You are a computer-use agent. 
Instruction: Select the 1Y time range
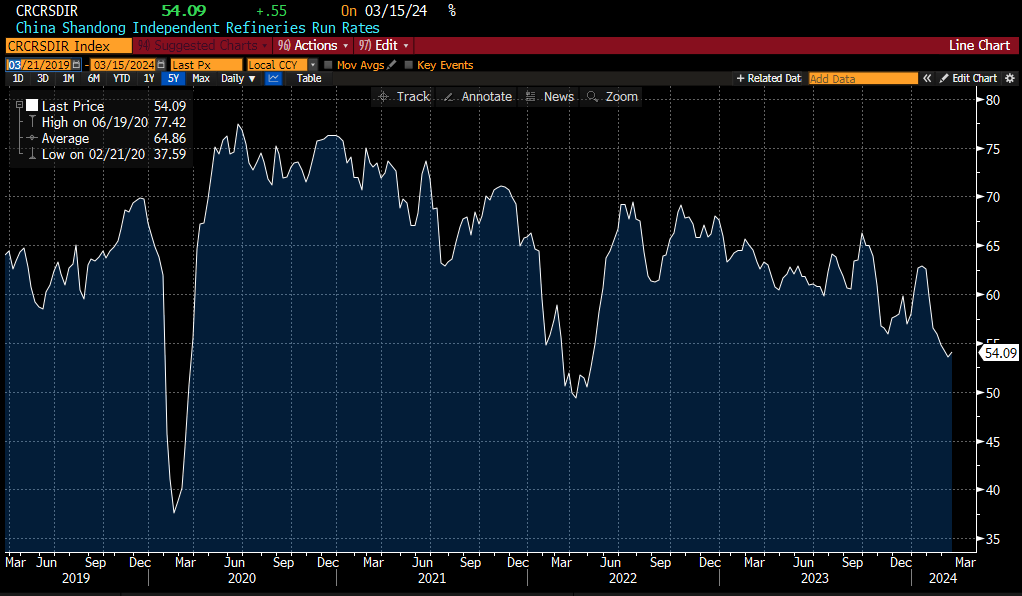pos(149,78)
